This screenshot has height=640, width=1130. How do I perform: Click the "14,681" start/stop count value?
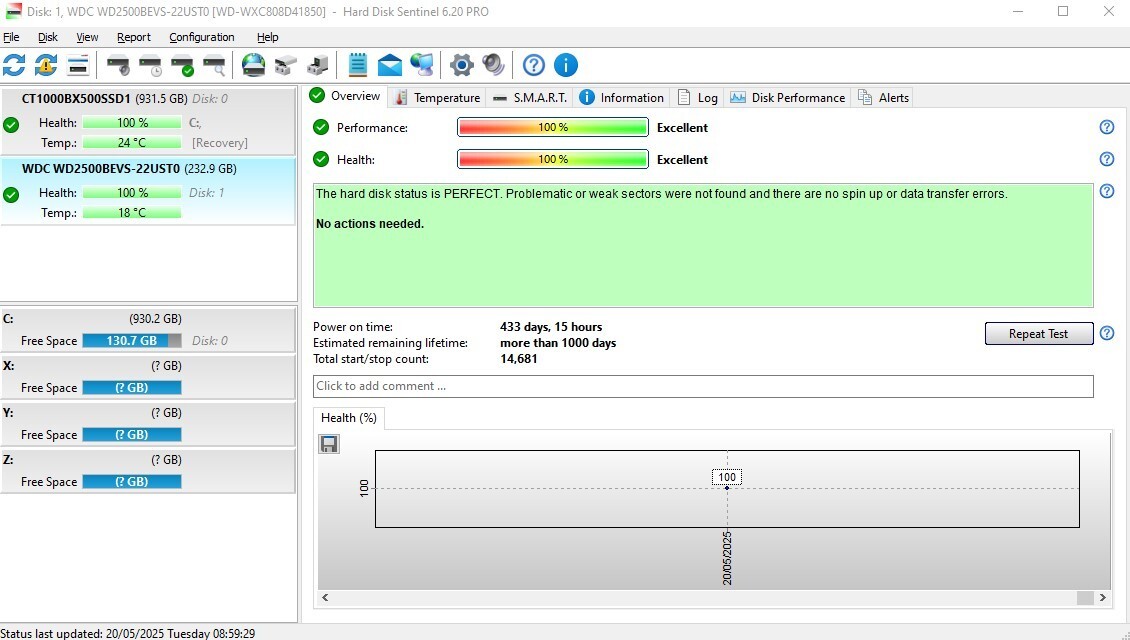[518, 359]
